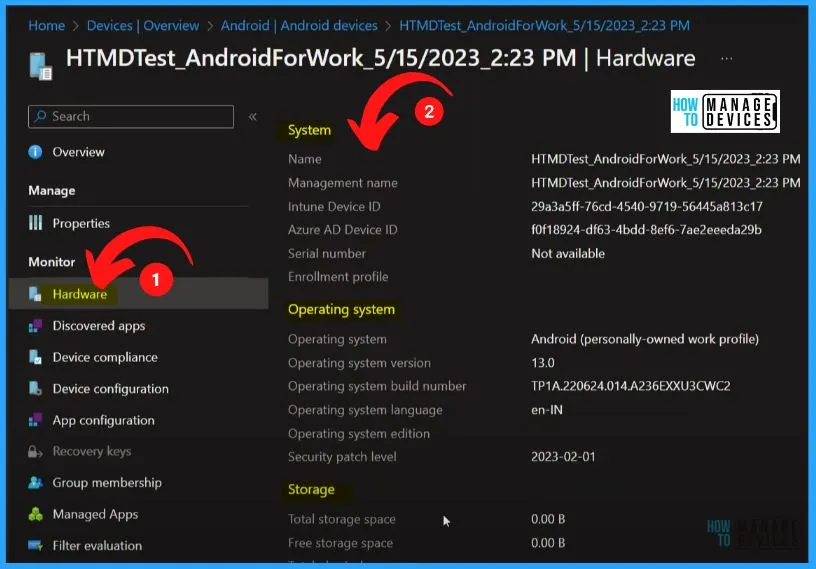This screenshot has width=816, height=569.
Task: Open the ellipsis more options menu
Action: (x=727, y=58)
